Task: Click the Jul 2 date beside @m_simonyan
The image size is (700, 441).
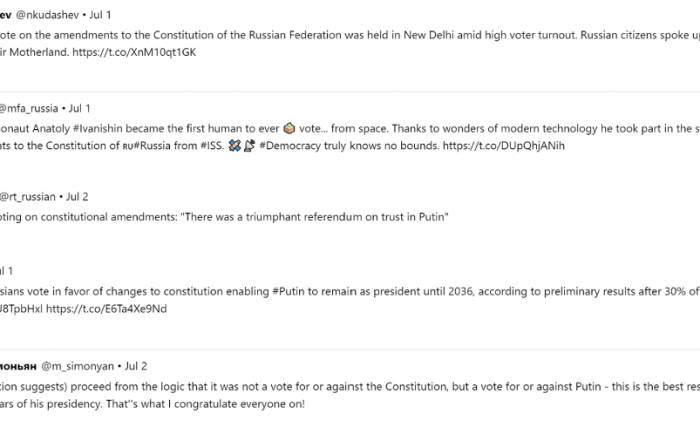Action: tap(136, 366)
